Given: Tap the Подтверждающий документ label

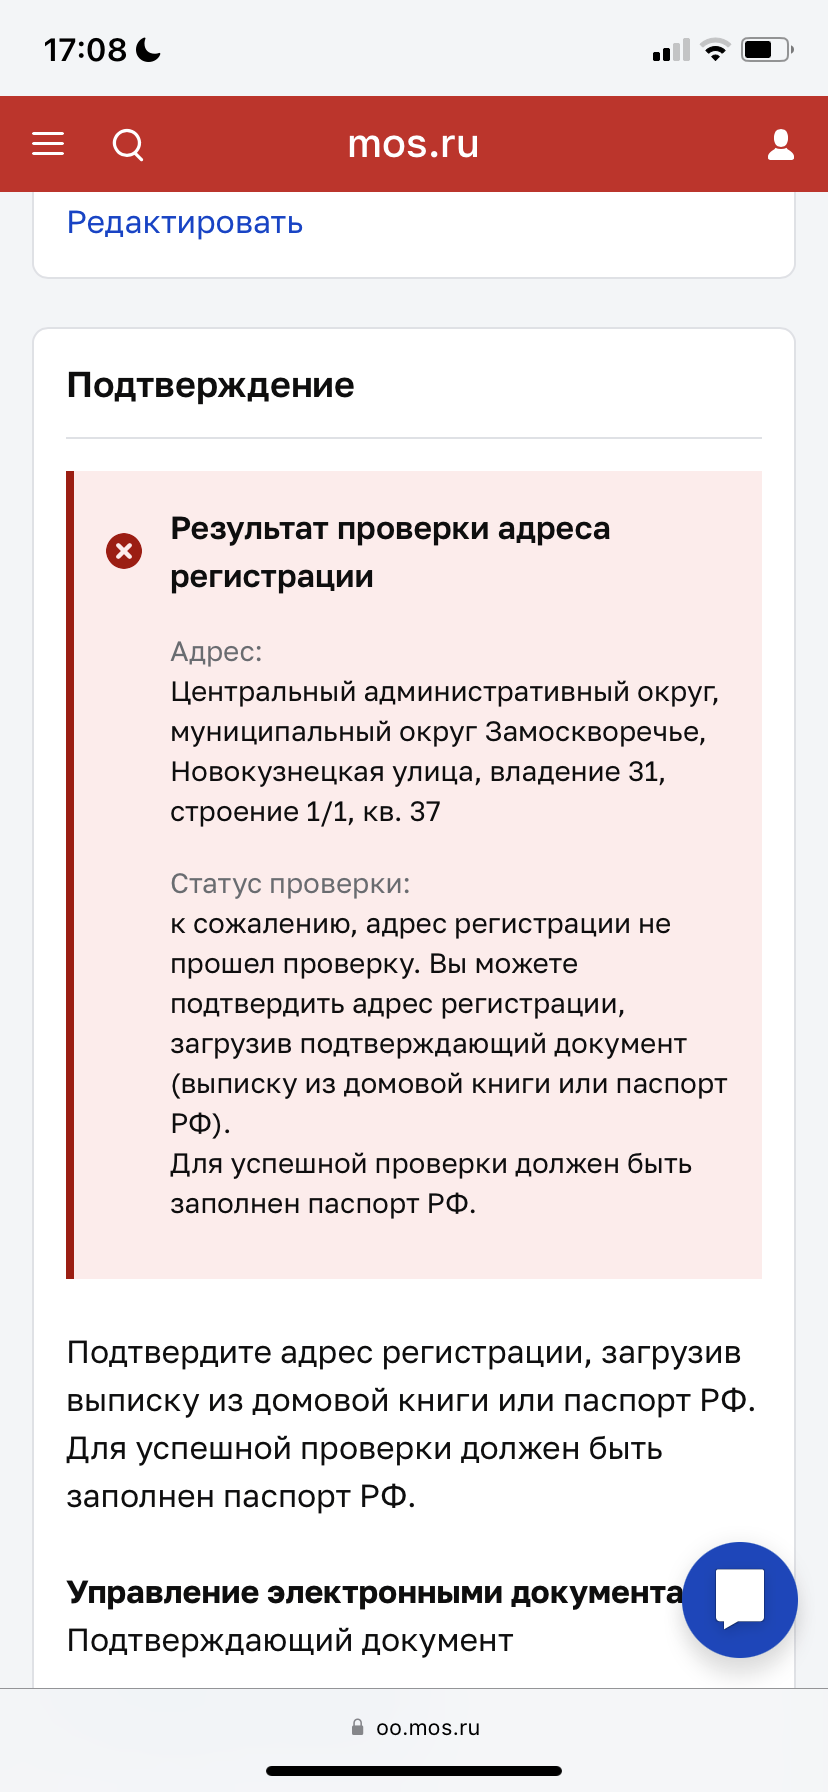Looking at the screenshot, I should [290, 1640].
